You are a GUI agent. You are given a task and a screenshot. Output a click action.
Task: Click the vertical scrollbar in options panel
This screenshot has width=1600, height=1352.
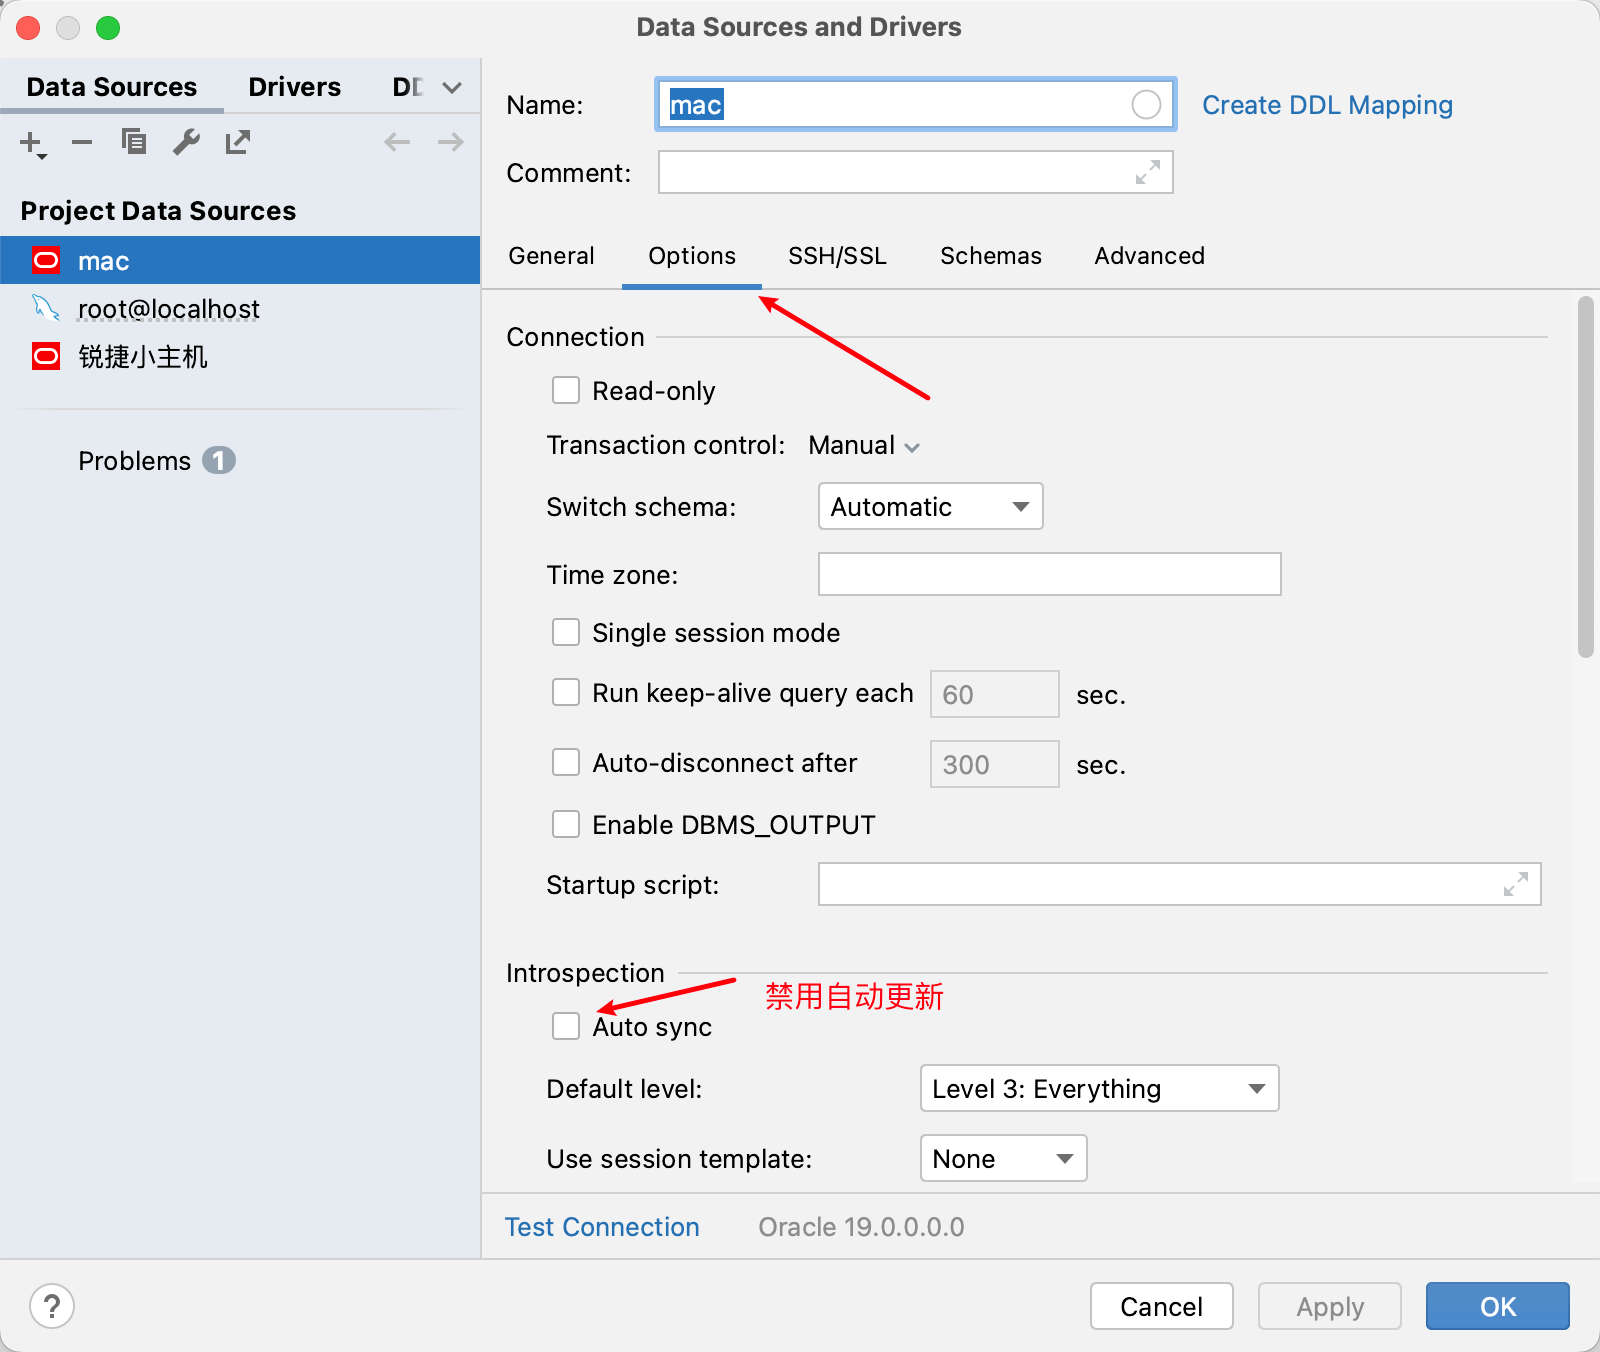pyautogui.click(x=1585, y=478)
